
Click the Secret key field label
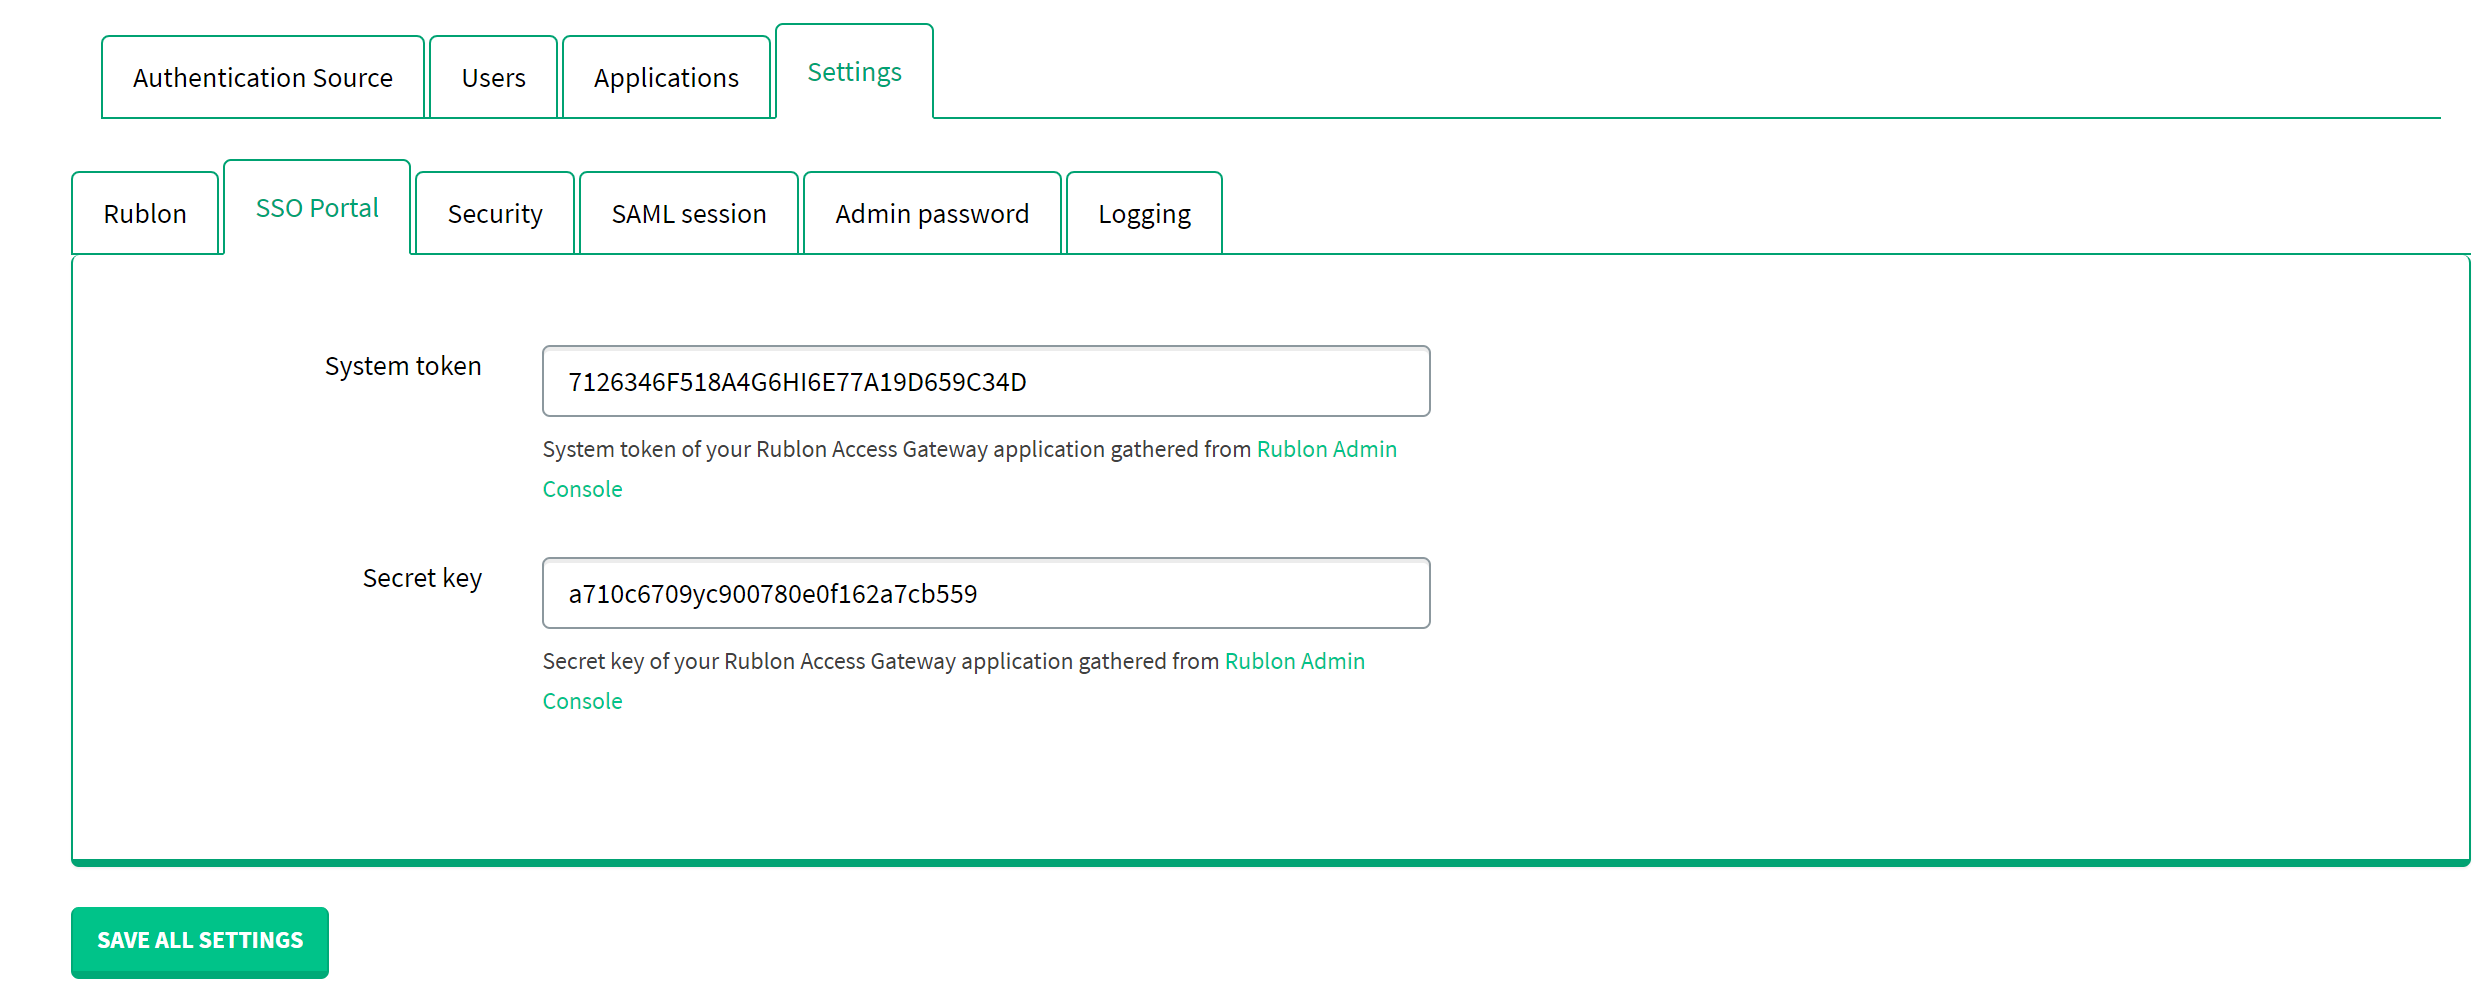422,578
